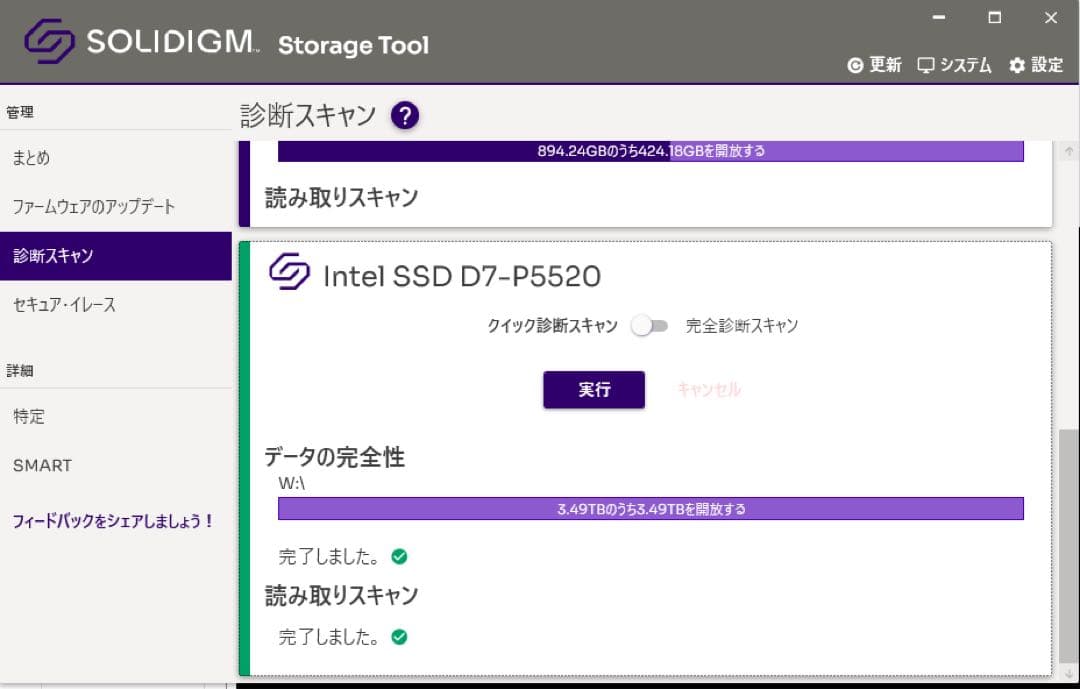Click the lower 読み取りスキャン heading in Intel card
The height and width of the screenshot is (689, 1080).
pyautogui.click(x=342, y=595)
